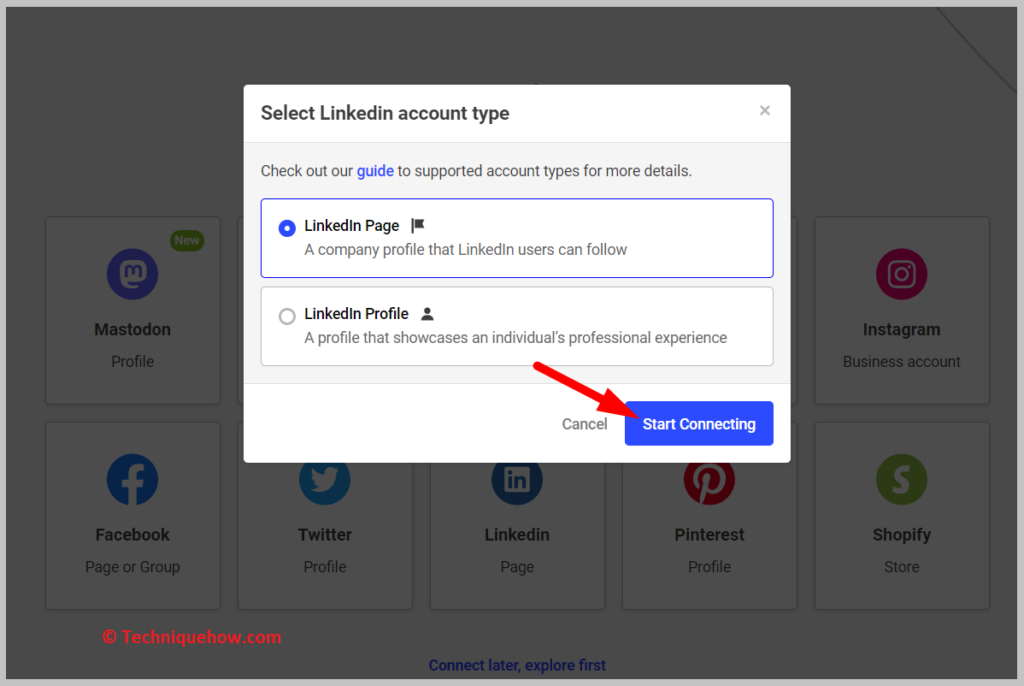1024x686 pixels.
Task: Click the New badge on Mastodon card
Action: 187,240
